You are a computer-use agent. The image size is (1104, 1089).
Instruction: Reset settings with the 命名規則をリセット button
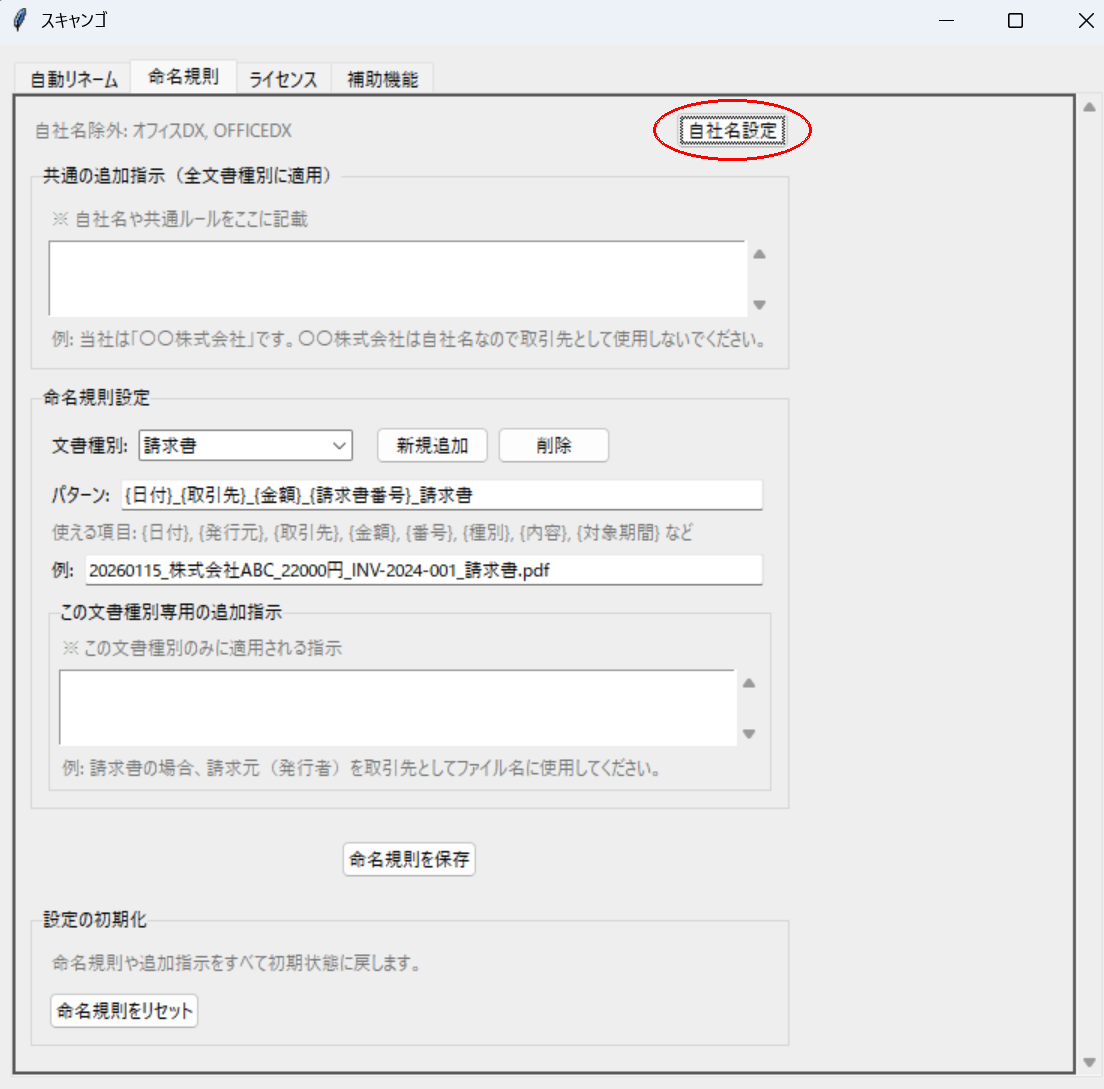click(123, 1010)
